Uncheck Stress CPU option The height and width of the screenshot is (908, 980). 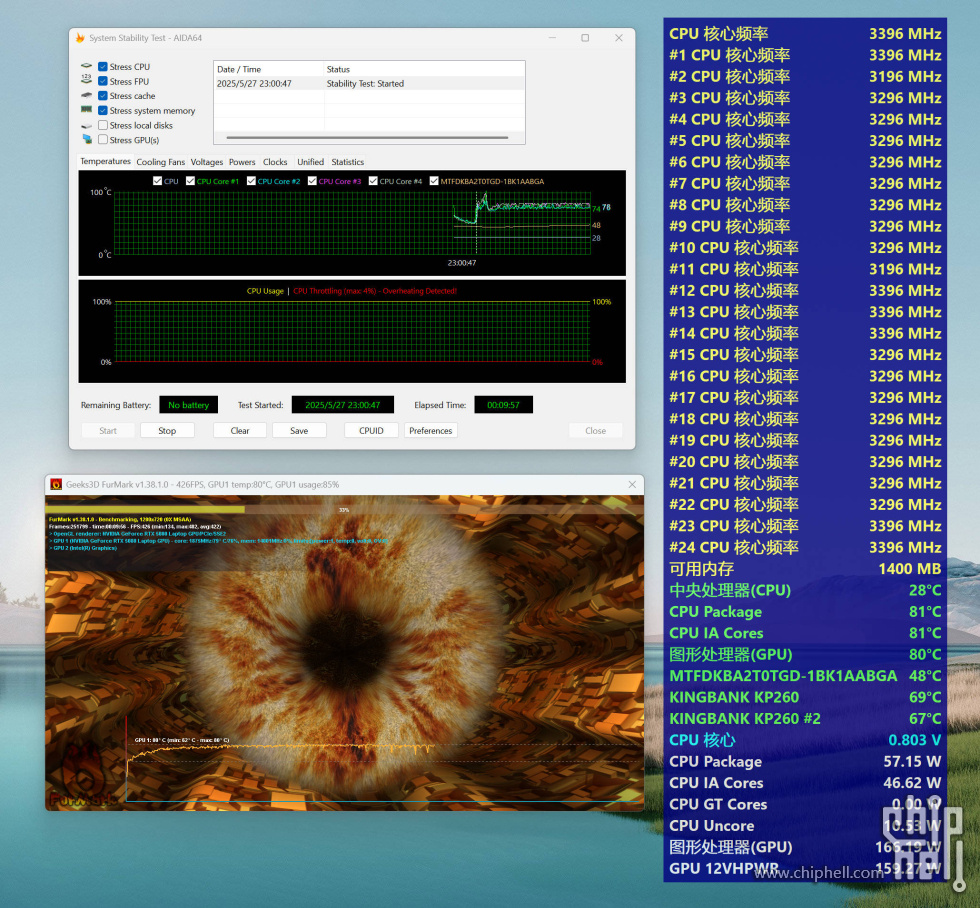click(103, 67)
